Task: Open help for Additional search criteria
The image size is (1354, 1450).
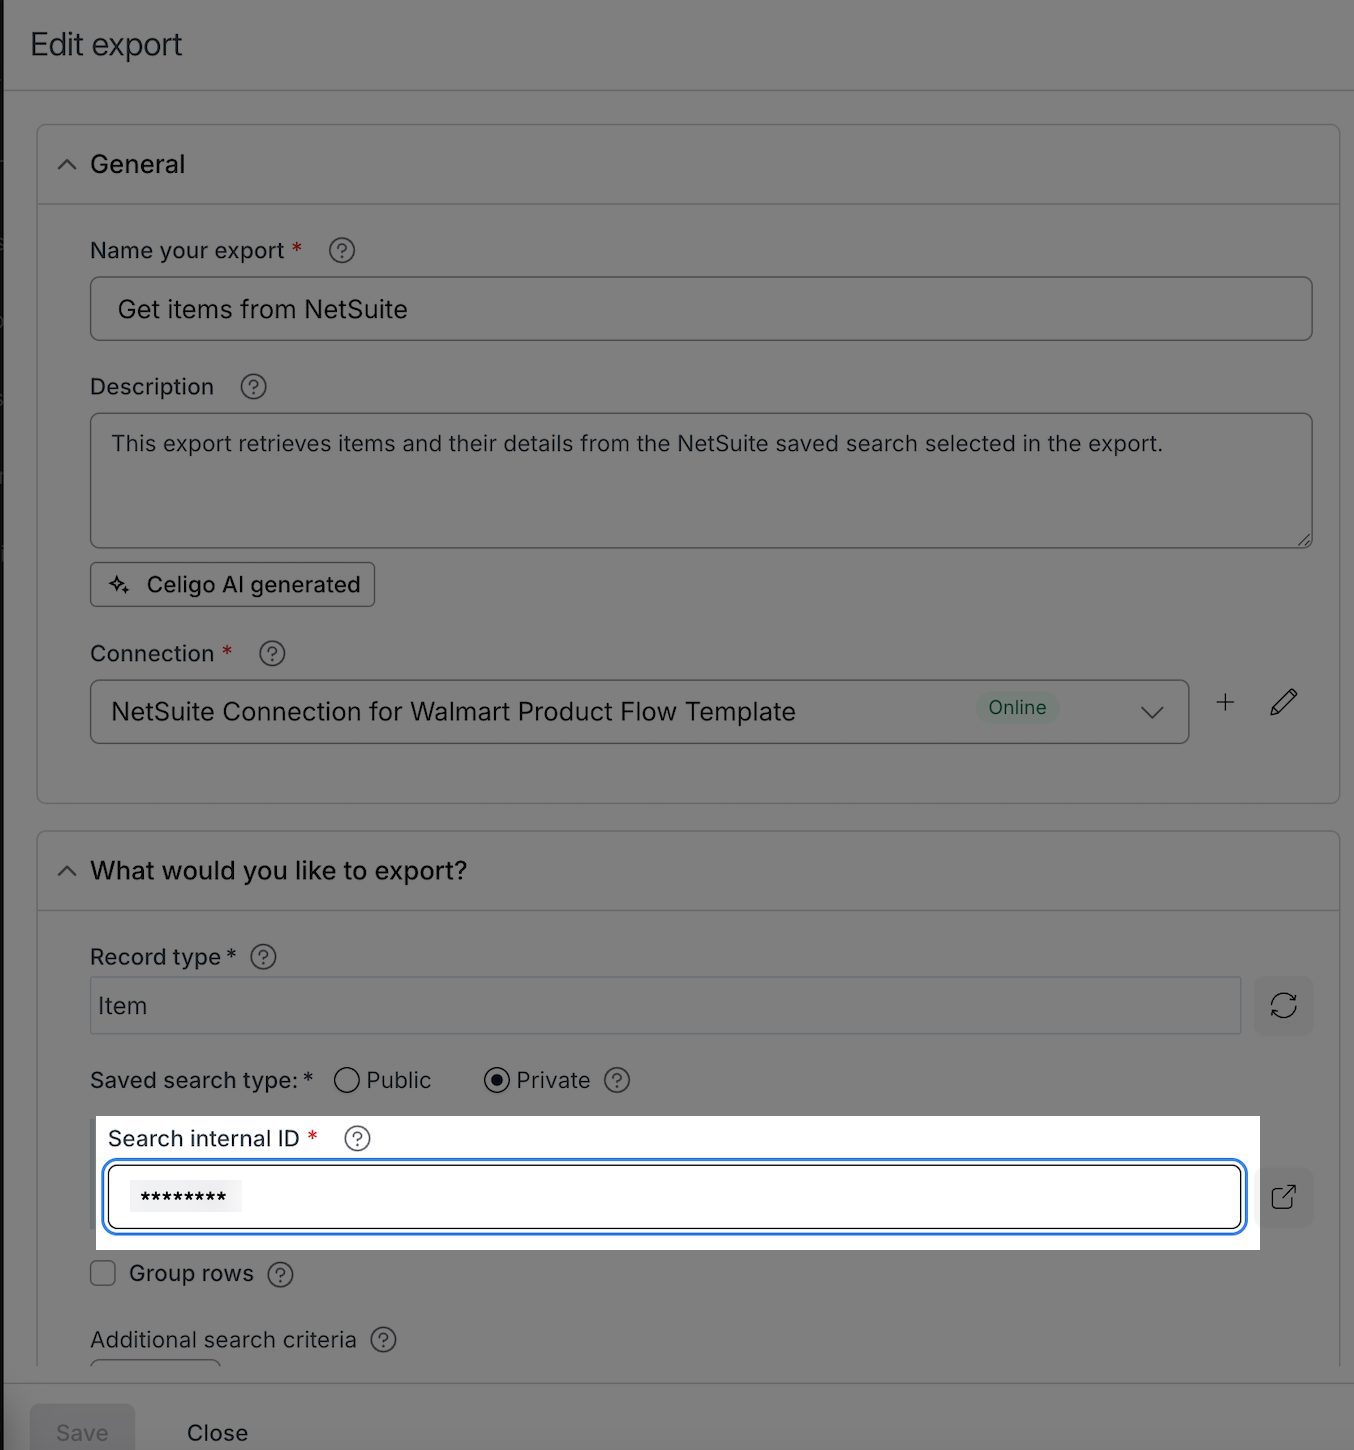Action: [383, 1340]
